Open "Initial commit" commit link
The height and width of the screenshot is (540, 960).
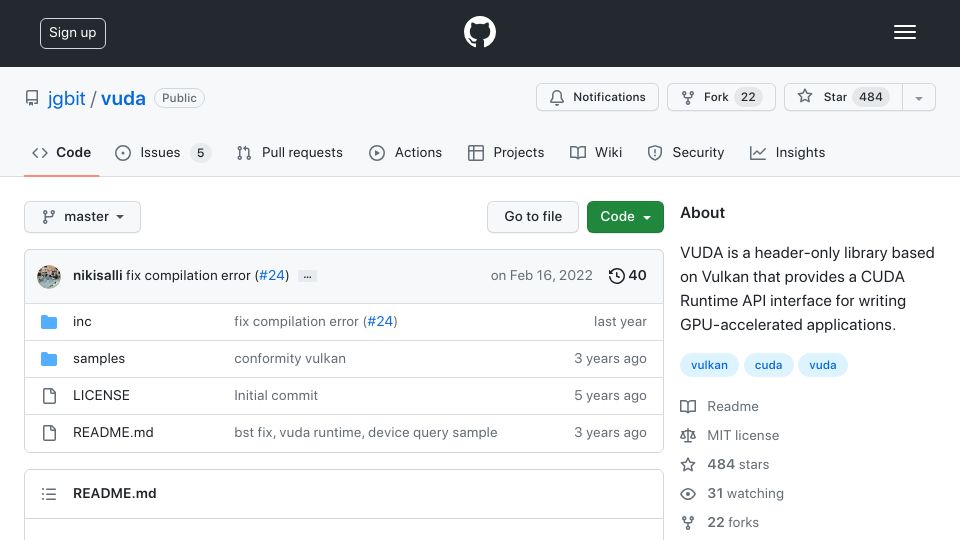click(x=276, y=396)
